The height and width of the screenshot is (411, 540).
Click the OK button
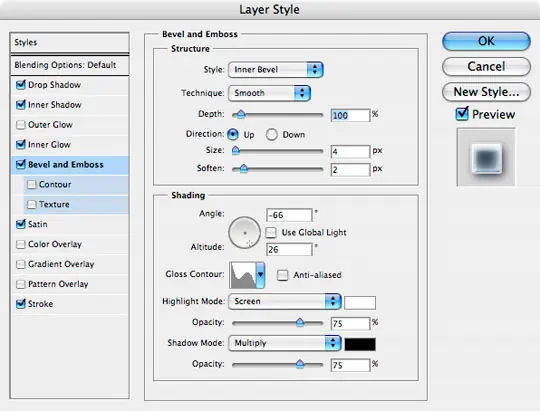(x=486, y=41)
